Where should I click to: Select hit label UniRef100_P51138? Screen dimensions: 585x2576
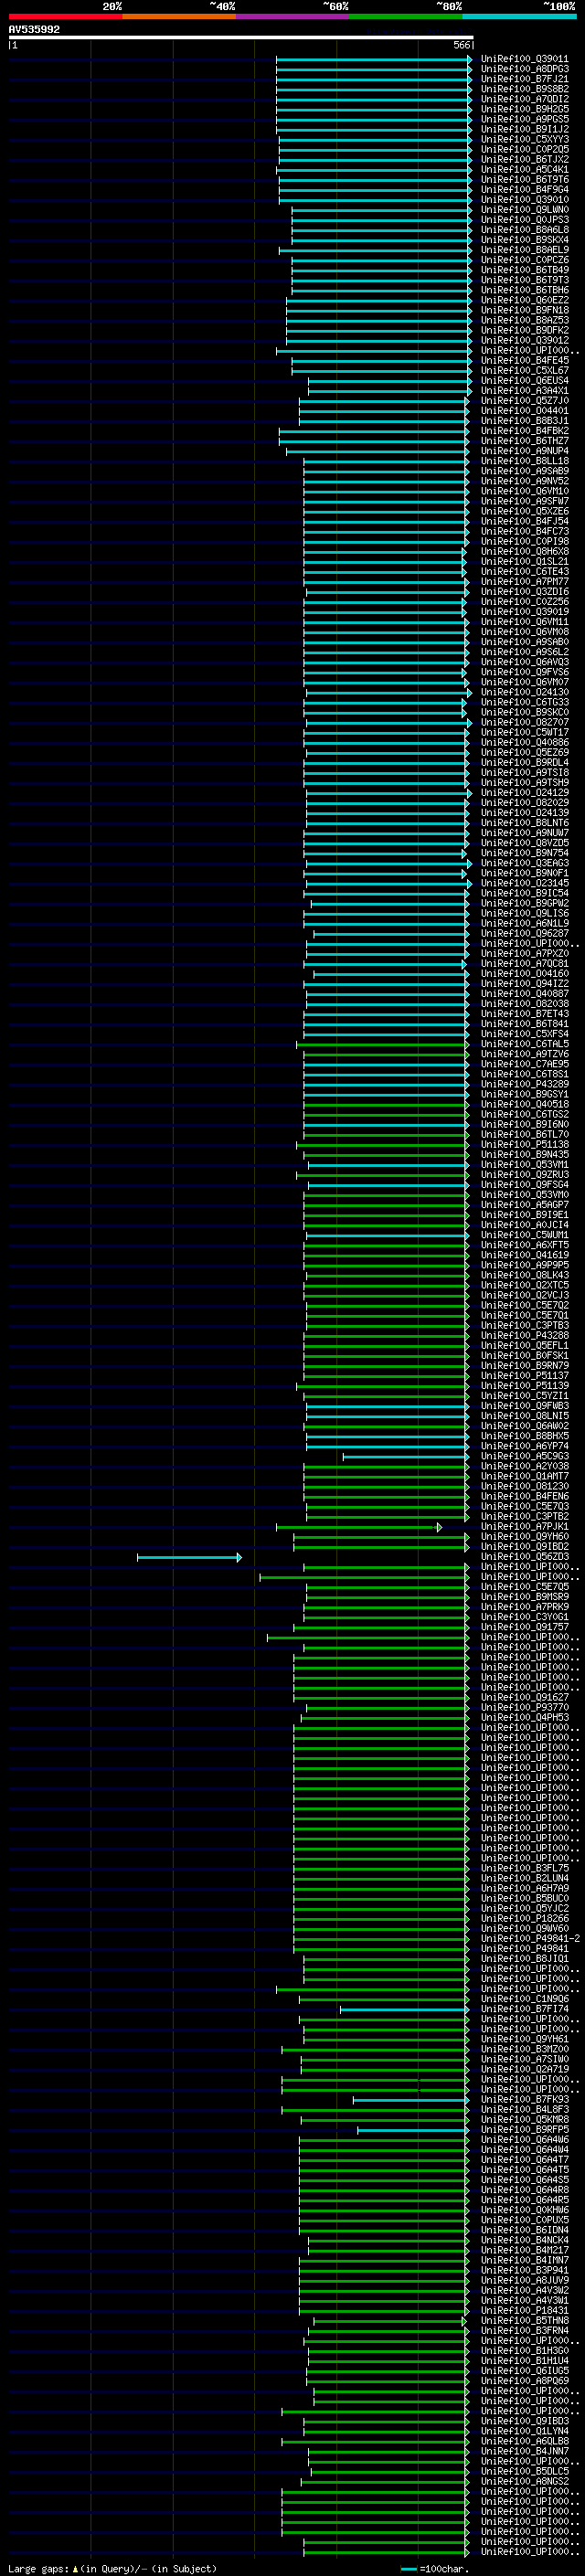pos(524,1144)
